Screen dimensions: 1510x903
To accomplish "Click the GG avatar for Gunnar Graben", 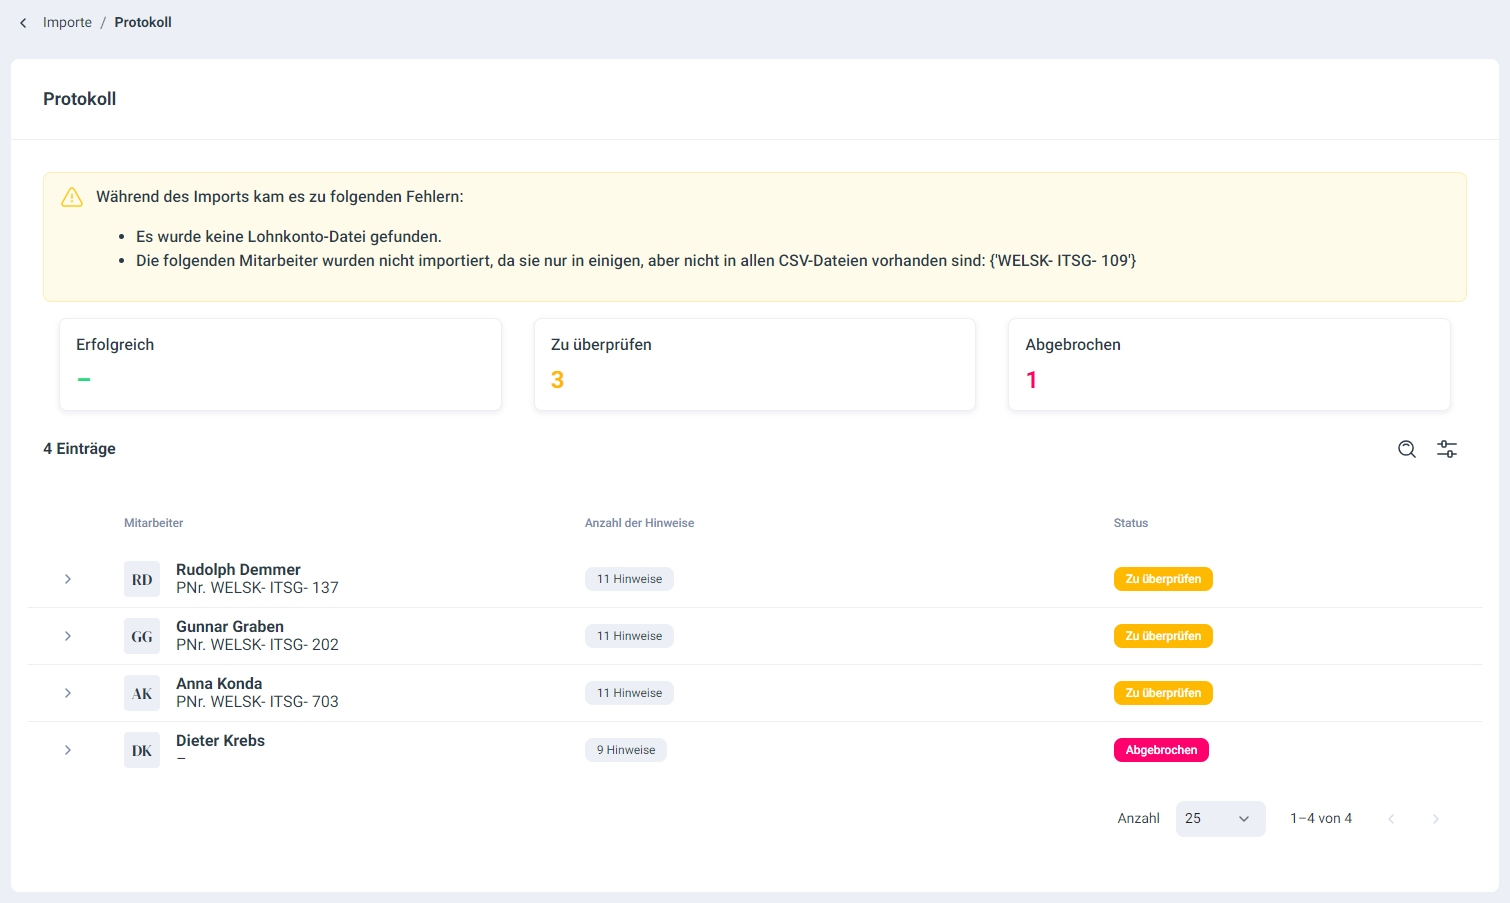I will click(x=142, y=636).
